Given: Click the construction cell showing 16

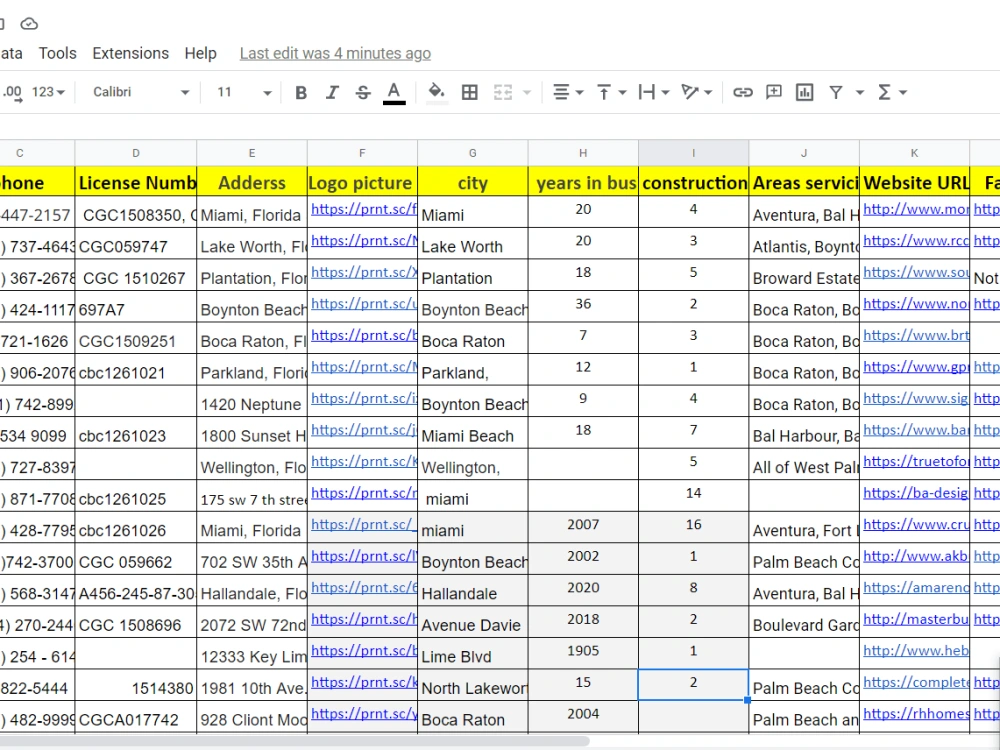Looking at the screenshot, I should click(x=693, y=527).
